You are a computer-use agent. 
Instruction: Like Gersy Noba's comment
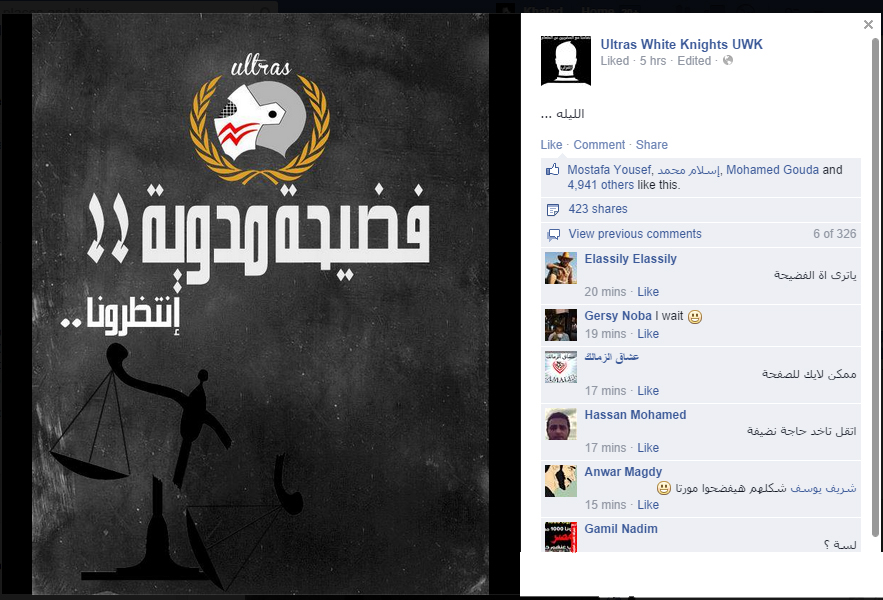pyautogui.click(x=648, y=334)
